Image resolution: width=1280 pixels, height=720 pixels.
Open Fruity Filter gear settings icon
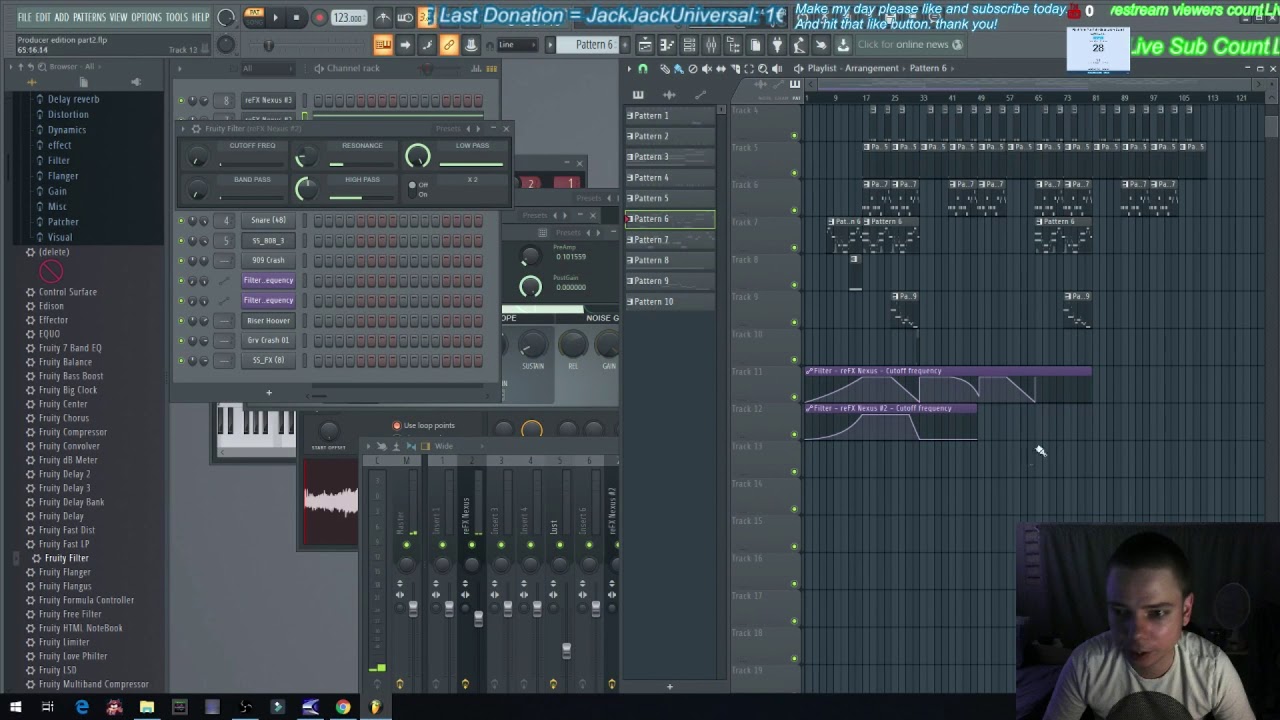point(196,129)
